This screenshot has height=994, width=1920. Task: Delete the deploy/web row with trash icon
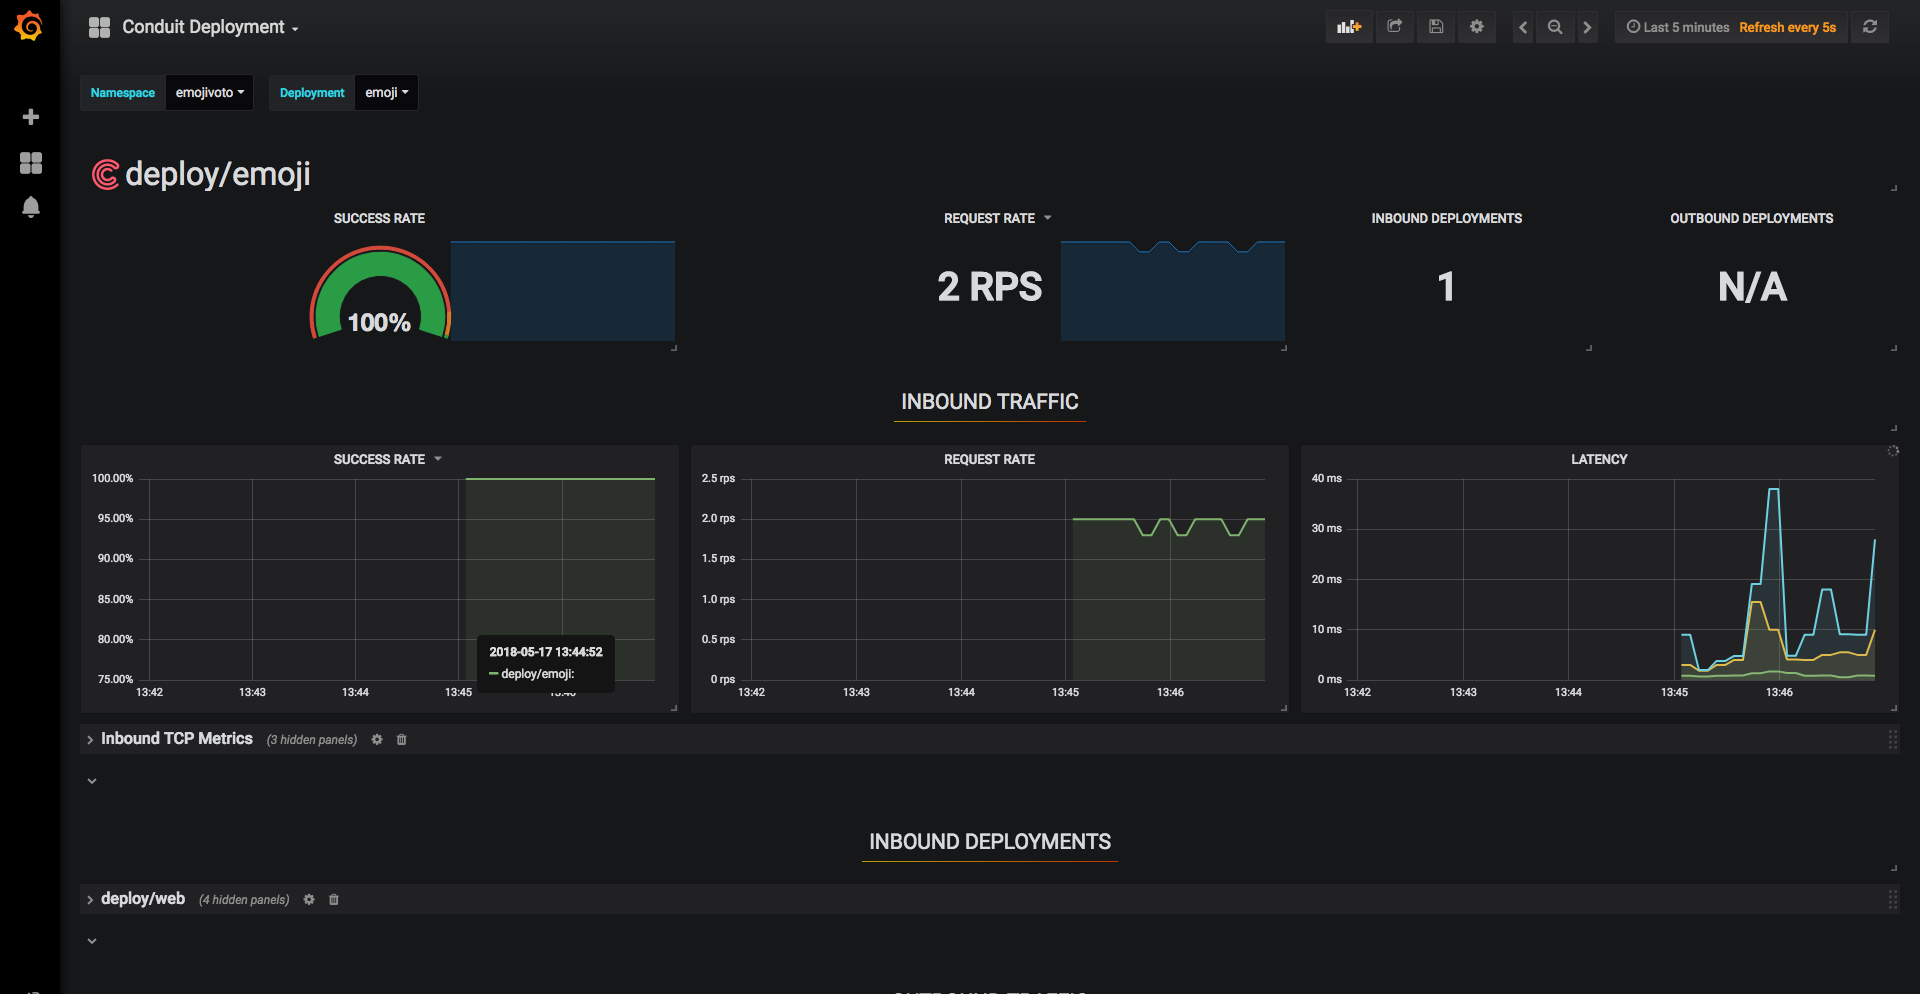[x=334, y=900]
